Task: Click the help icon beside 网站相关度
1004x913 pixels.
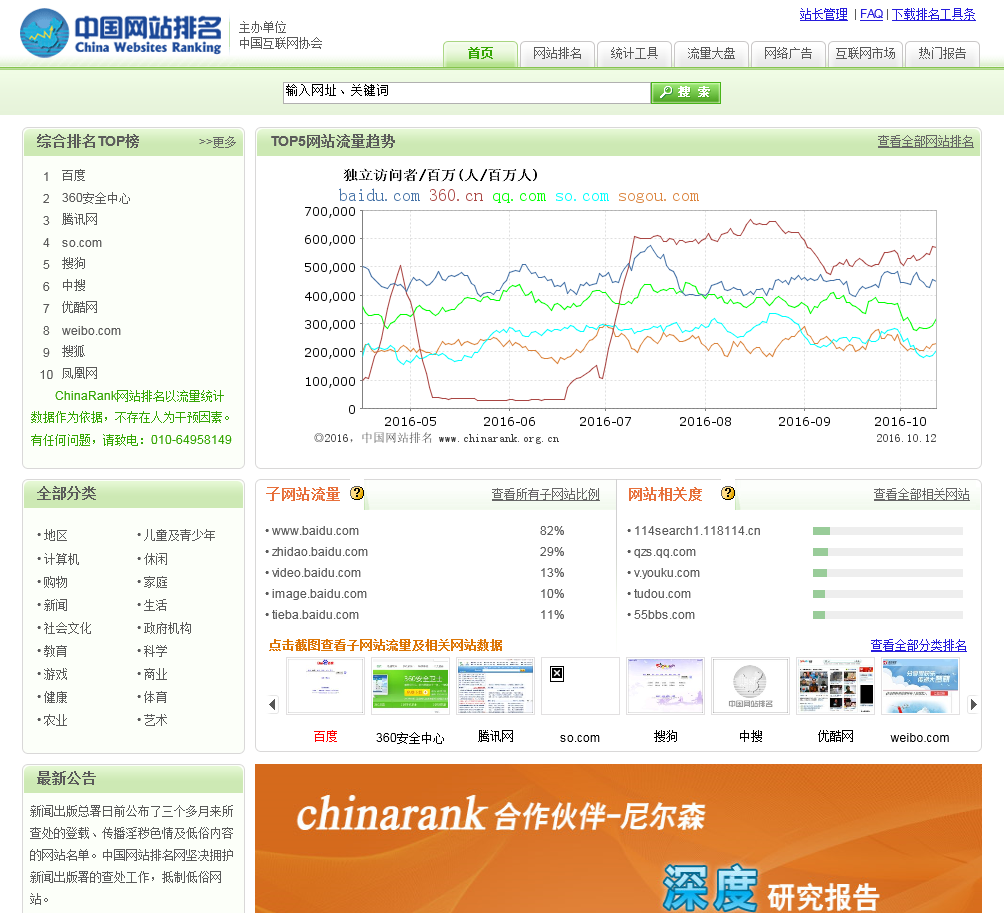Action: click(x=727, y=493)
